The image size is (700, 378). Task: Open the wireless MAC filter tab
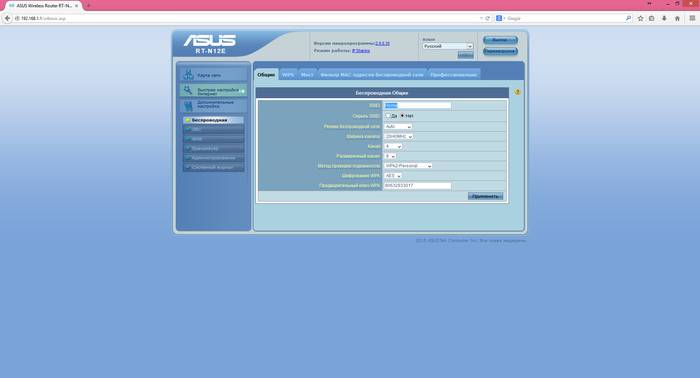(x=372, y=75)
